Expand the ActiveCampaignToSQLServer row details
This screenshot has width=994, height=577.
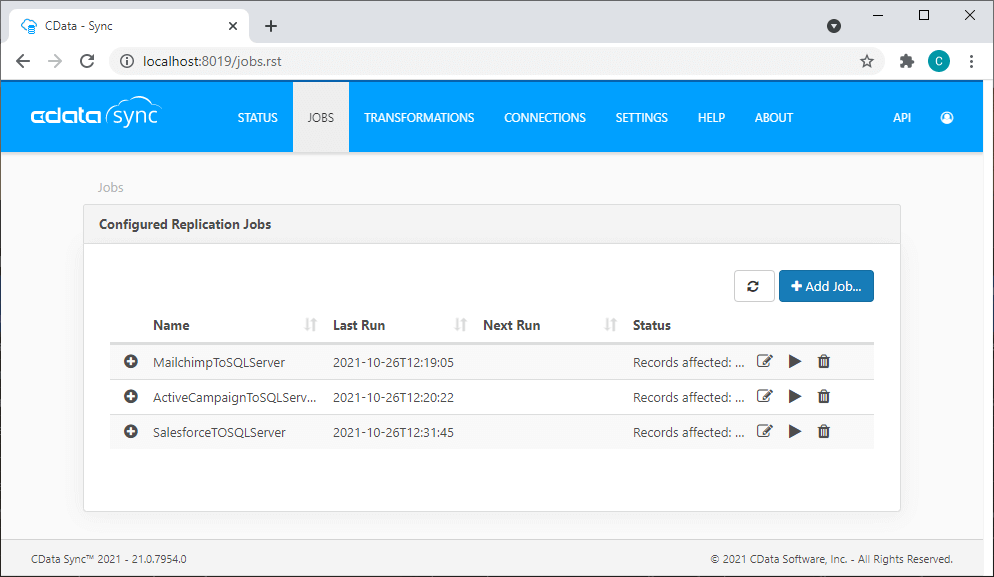(x=130, y=397)
